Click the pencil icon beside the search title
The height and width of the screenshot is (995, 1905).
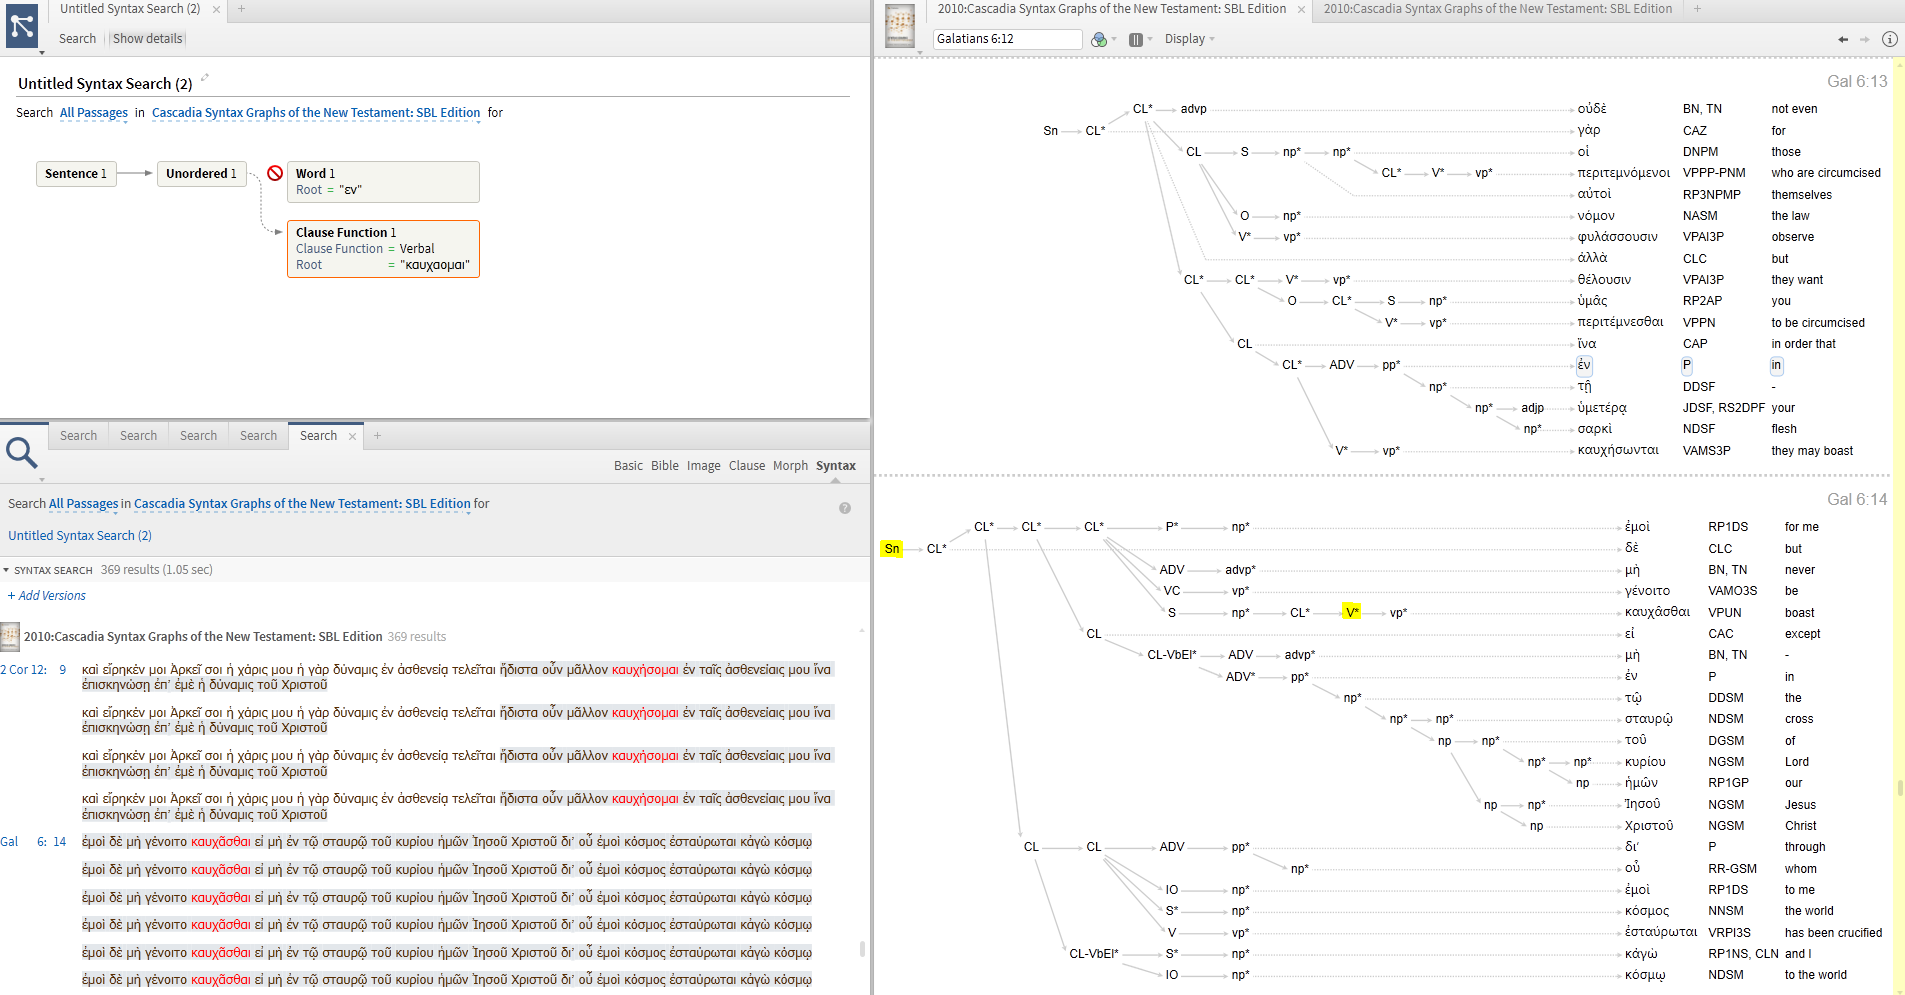click(205, 77)
